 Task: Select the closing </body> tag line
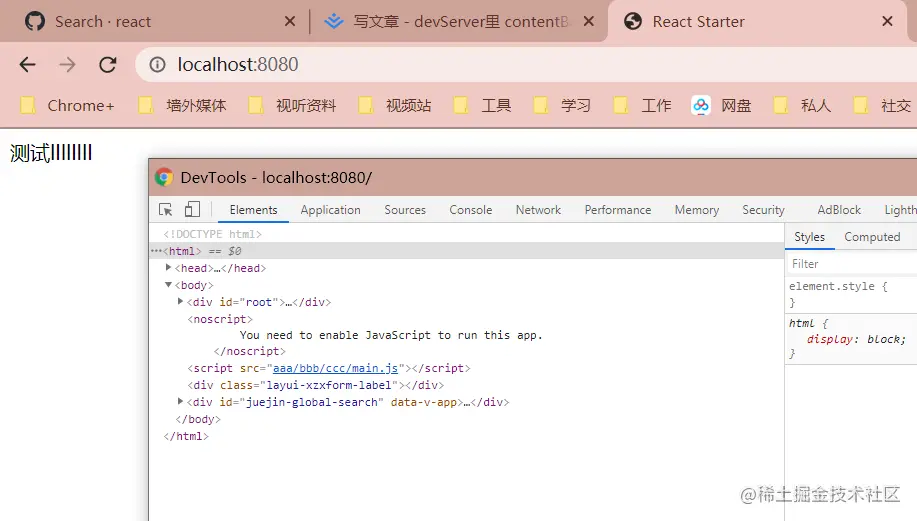198,419
